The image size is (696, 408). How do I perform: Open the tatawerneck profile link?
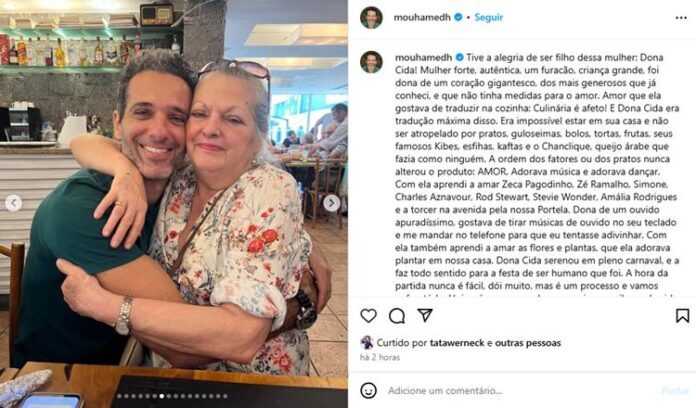point(457,343)
